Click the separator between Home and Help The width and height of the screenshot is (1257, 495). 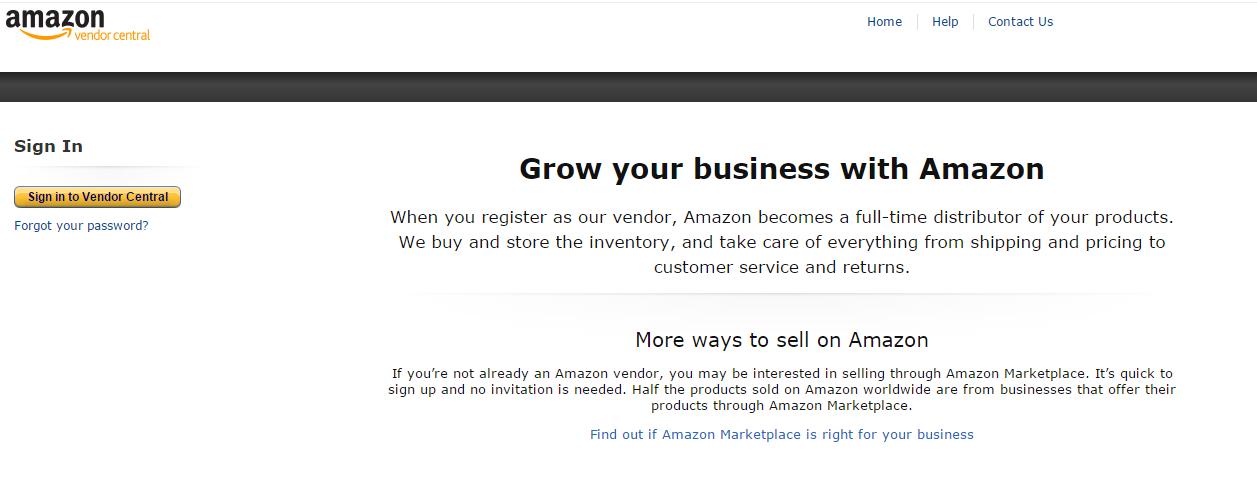coord(917,22)
